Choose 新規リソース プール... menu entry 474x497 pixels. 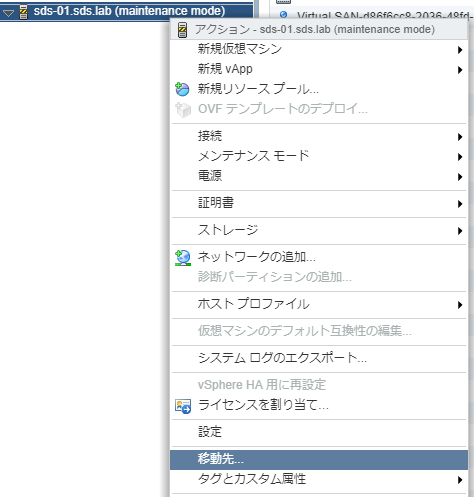point(319,89)
